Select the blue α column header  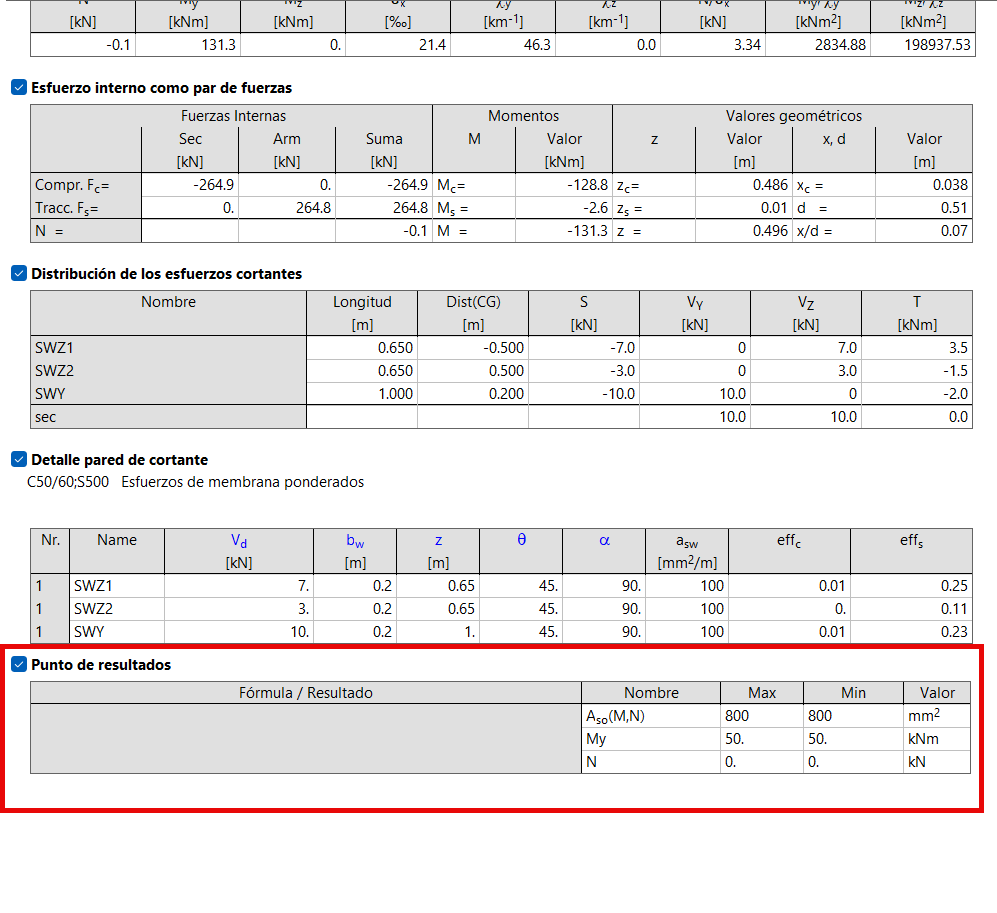(x=604, y=540)
